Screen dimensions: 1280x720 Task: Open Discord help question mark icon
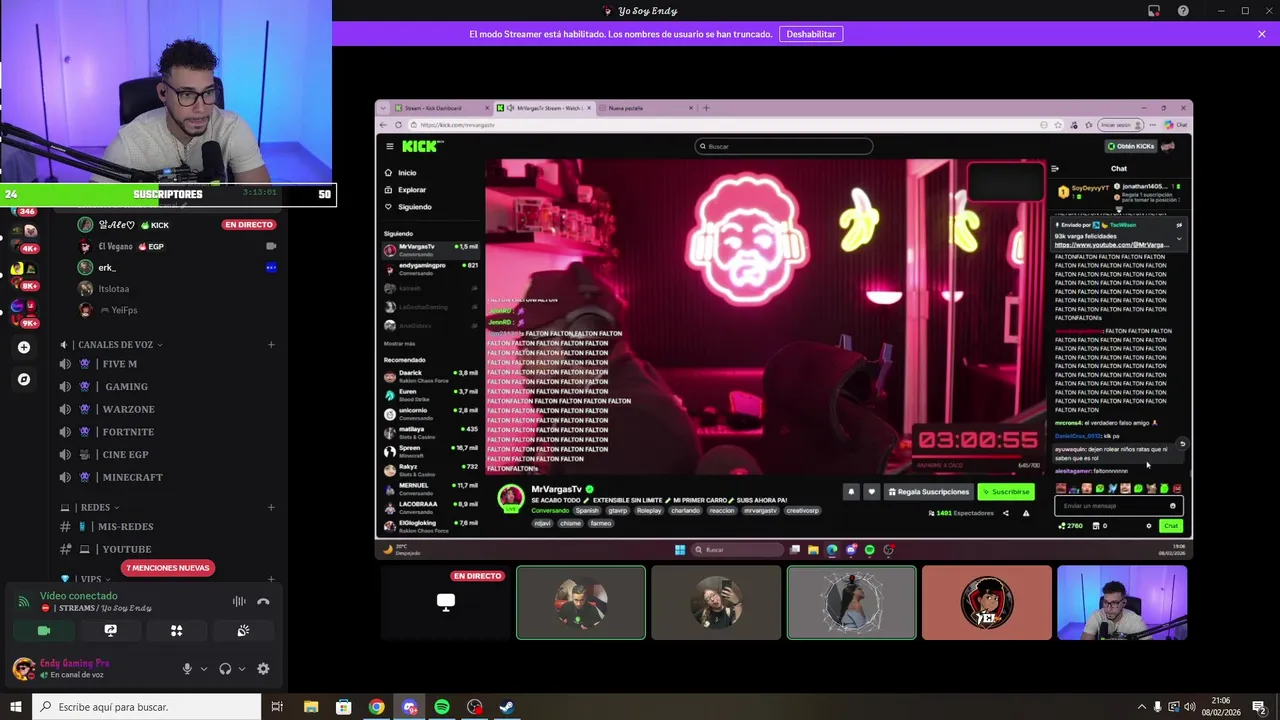pos(1183,11)
